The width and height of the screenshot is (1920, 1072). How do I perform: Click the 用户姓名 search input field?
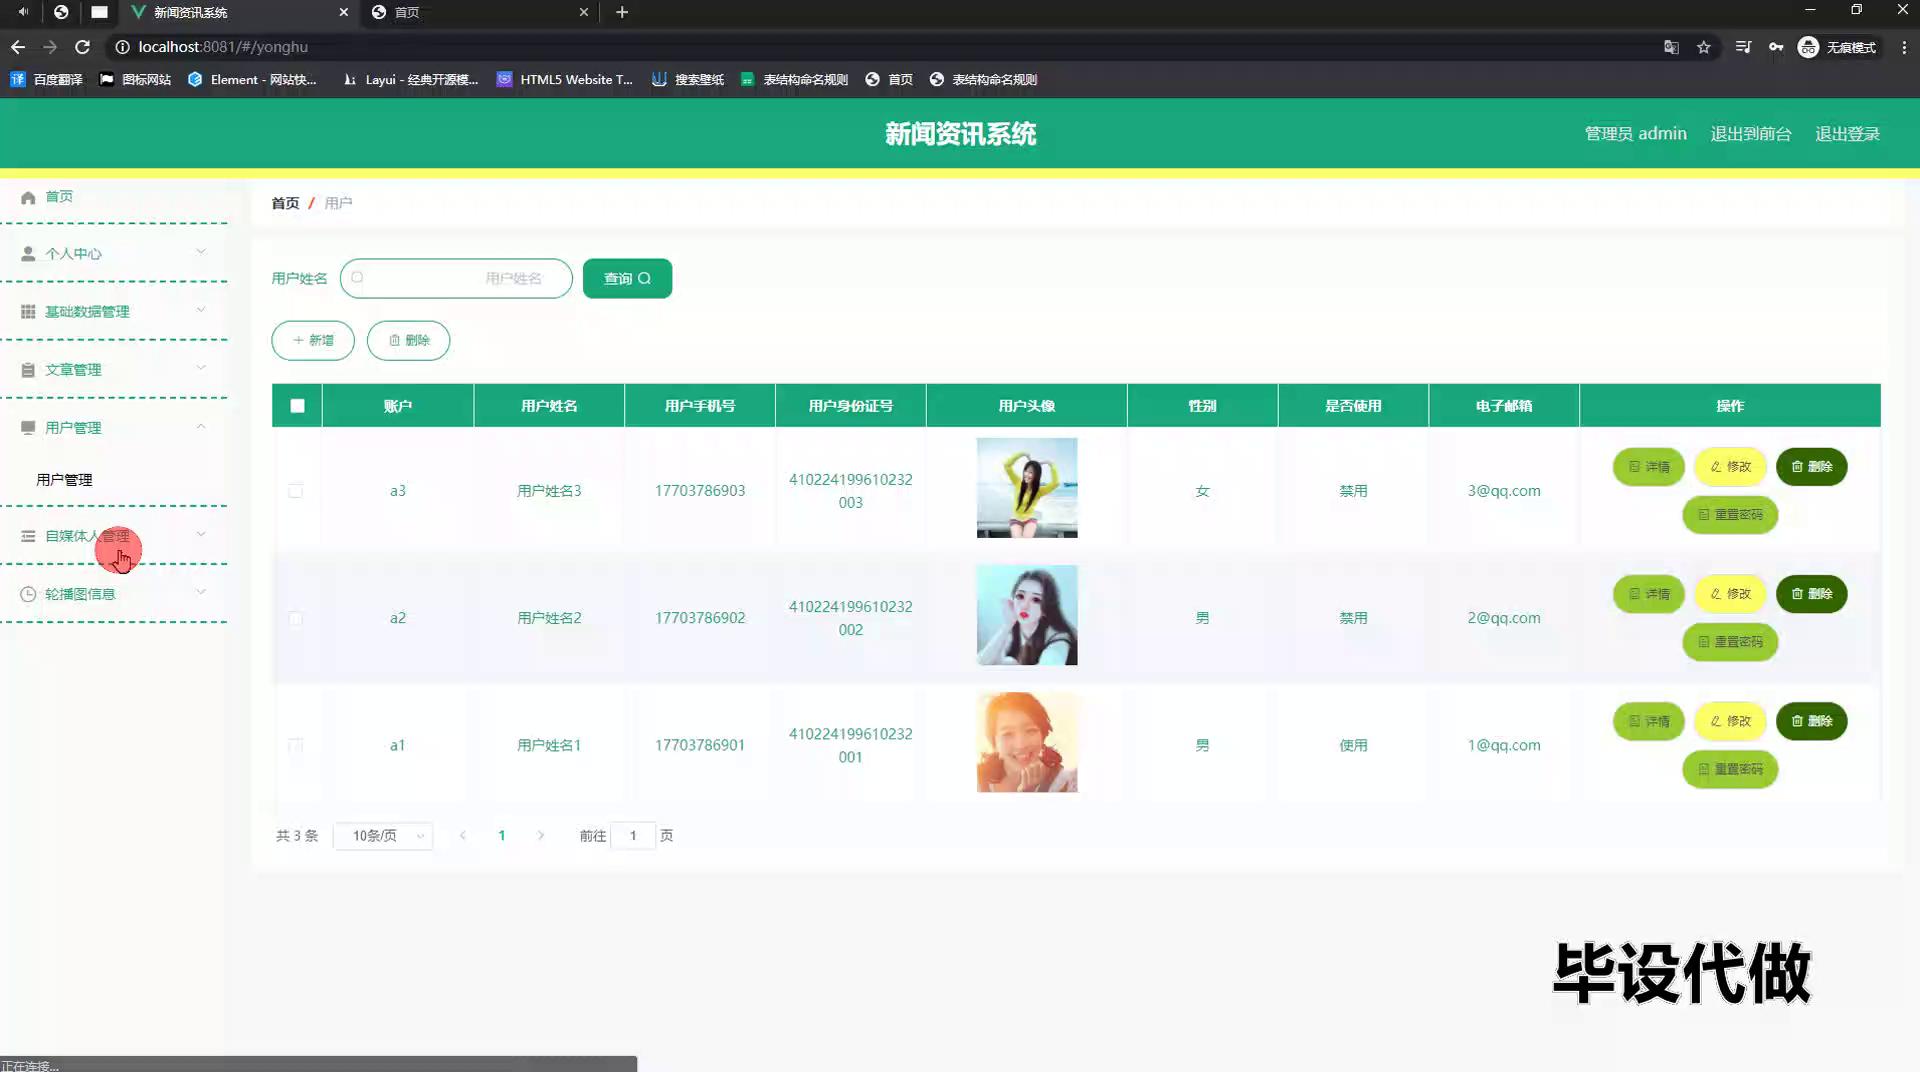(456, 279)
